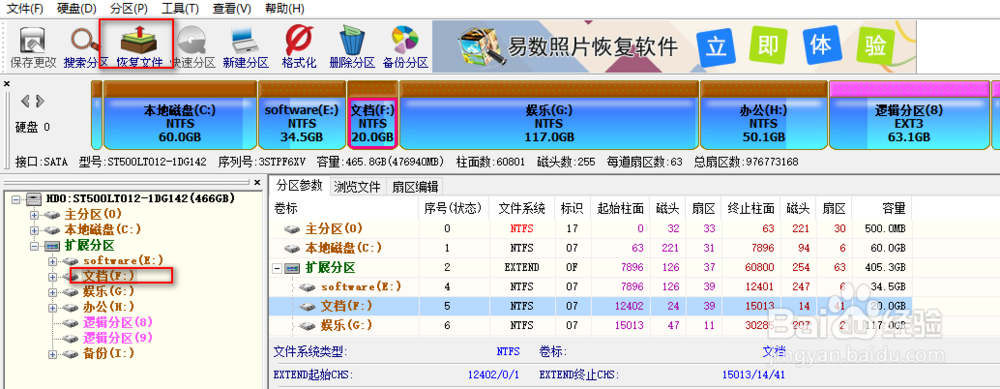Click the Backup Partition (备份分区) icon

coord(405,48)
